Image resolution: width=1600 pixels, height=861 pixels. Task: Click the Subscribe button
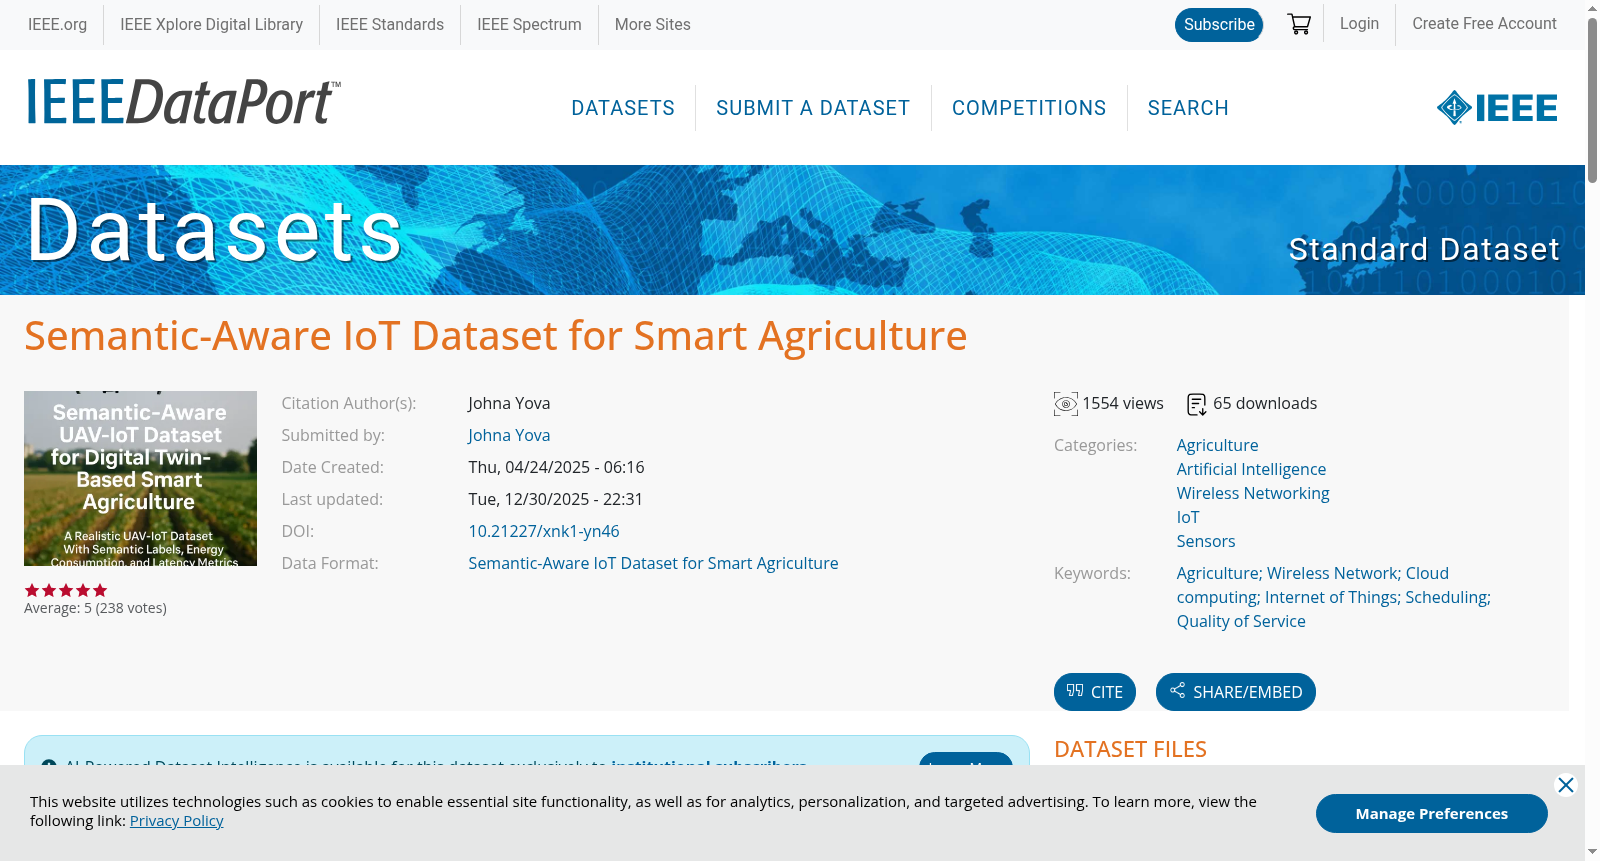(x=1219, y=25)
